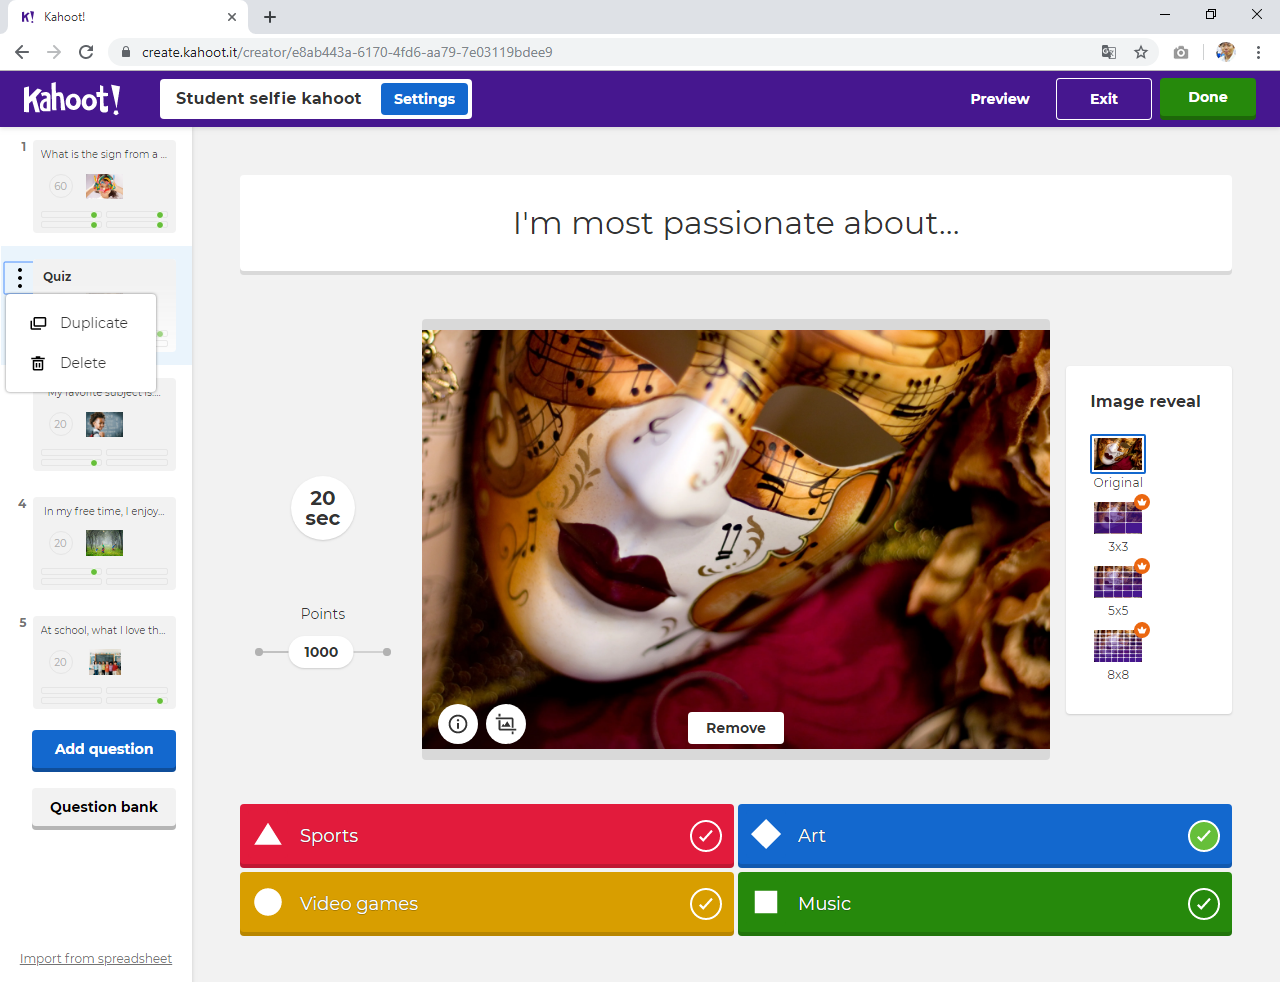Viewport: 1280px width, 982px height.
Task: Select Duplicate from the question menu
Action: pos(93,323)
